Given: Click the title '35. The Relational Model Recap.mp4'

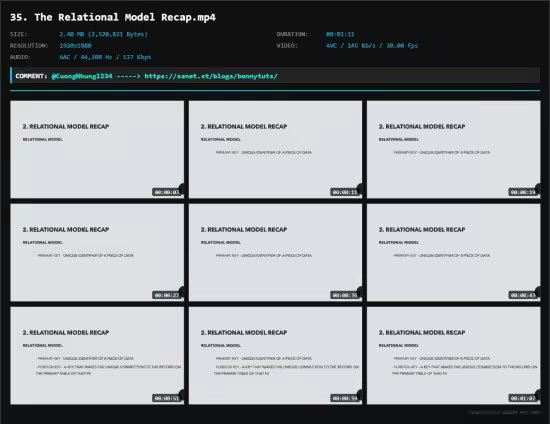Looking at the screenshot, I should (x=113, y=17).
